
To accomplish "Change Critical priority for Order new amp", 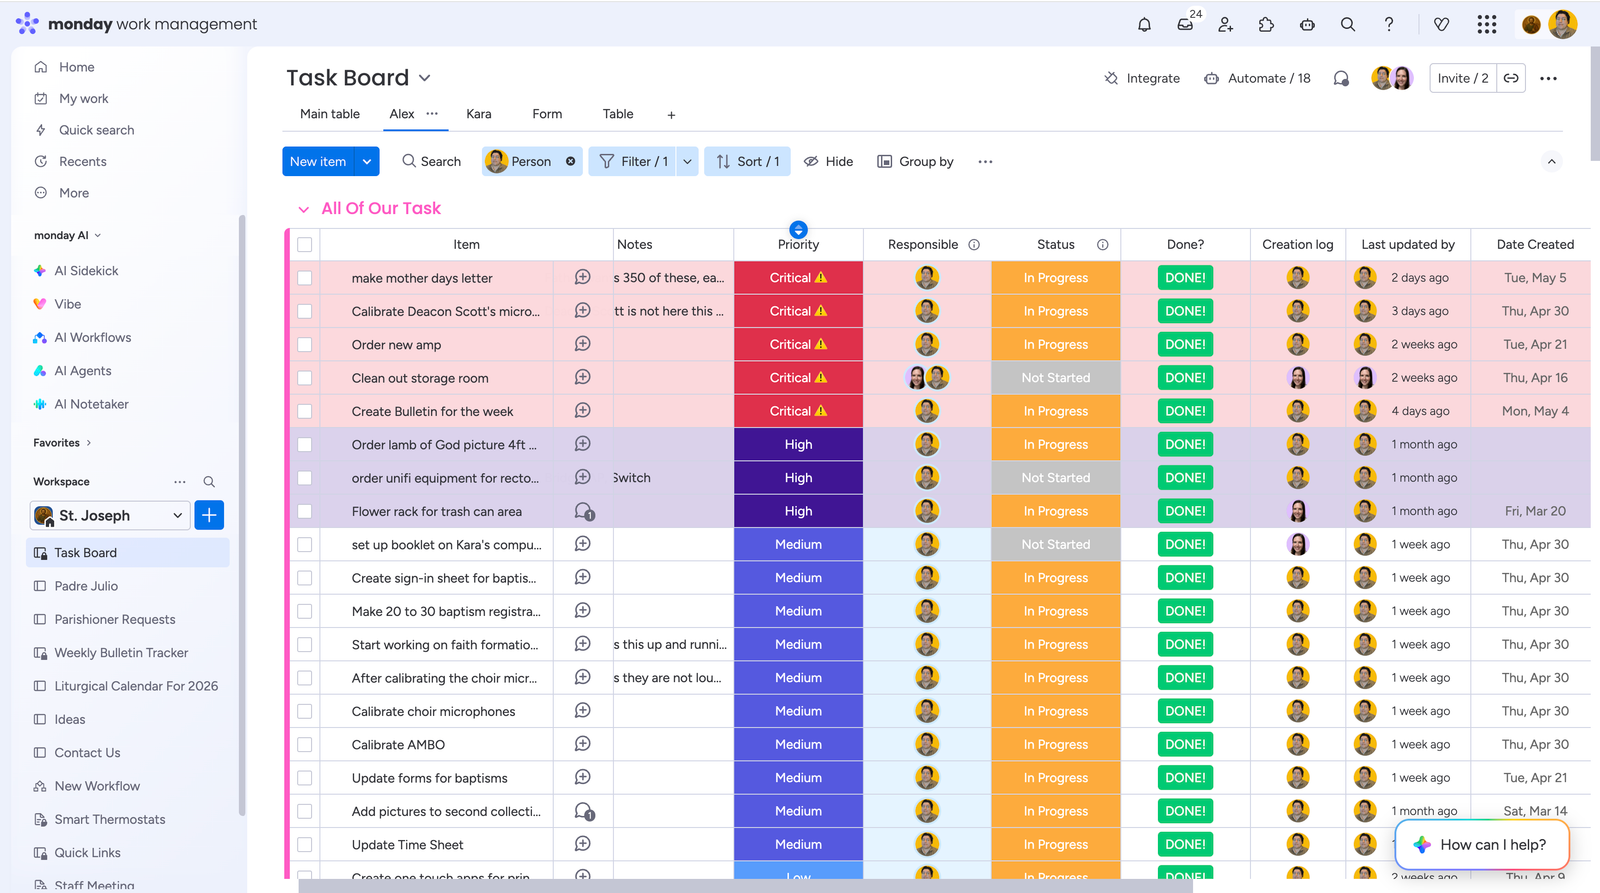I will (798, 344).
